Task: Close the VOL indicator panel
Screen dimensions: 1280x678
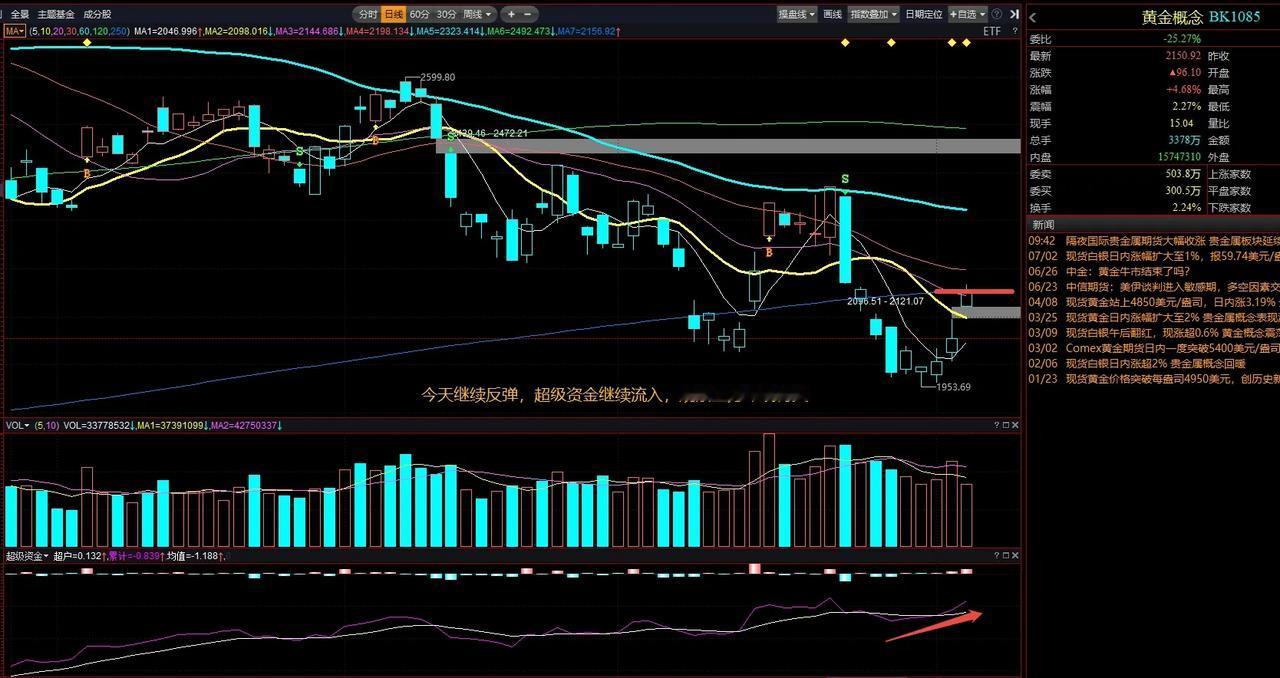Action: coord(1016,425)
